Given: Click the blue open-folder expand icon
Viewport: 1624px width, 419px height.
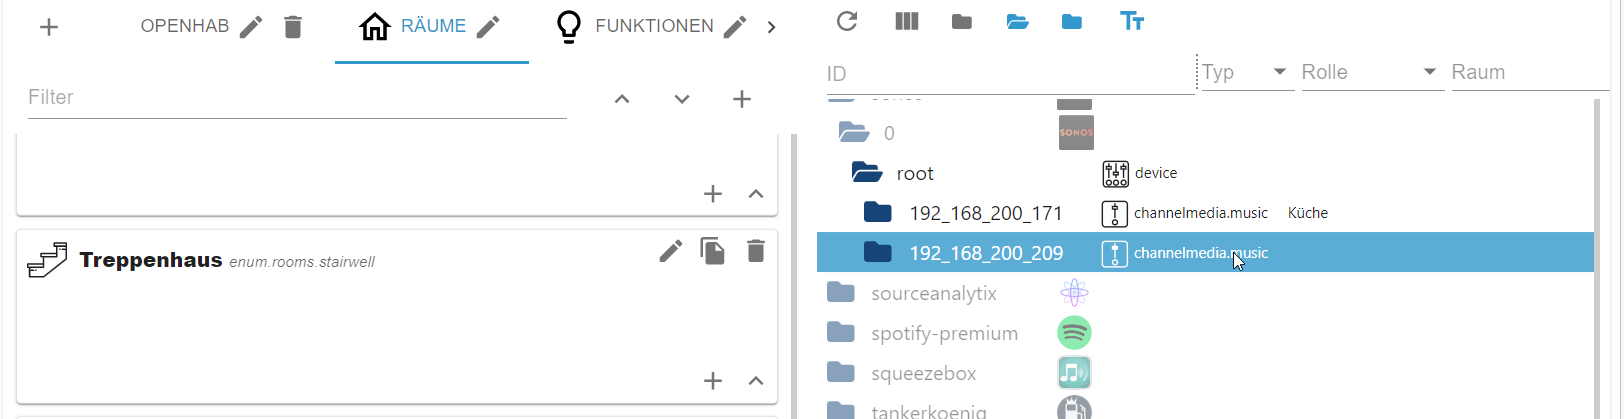Looking at the screenshot, I should pyautogui.click(x=1017, y=22).
